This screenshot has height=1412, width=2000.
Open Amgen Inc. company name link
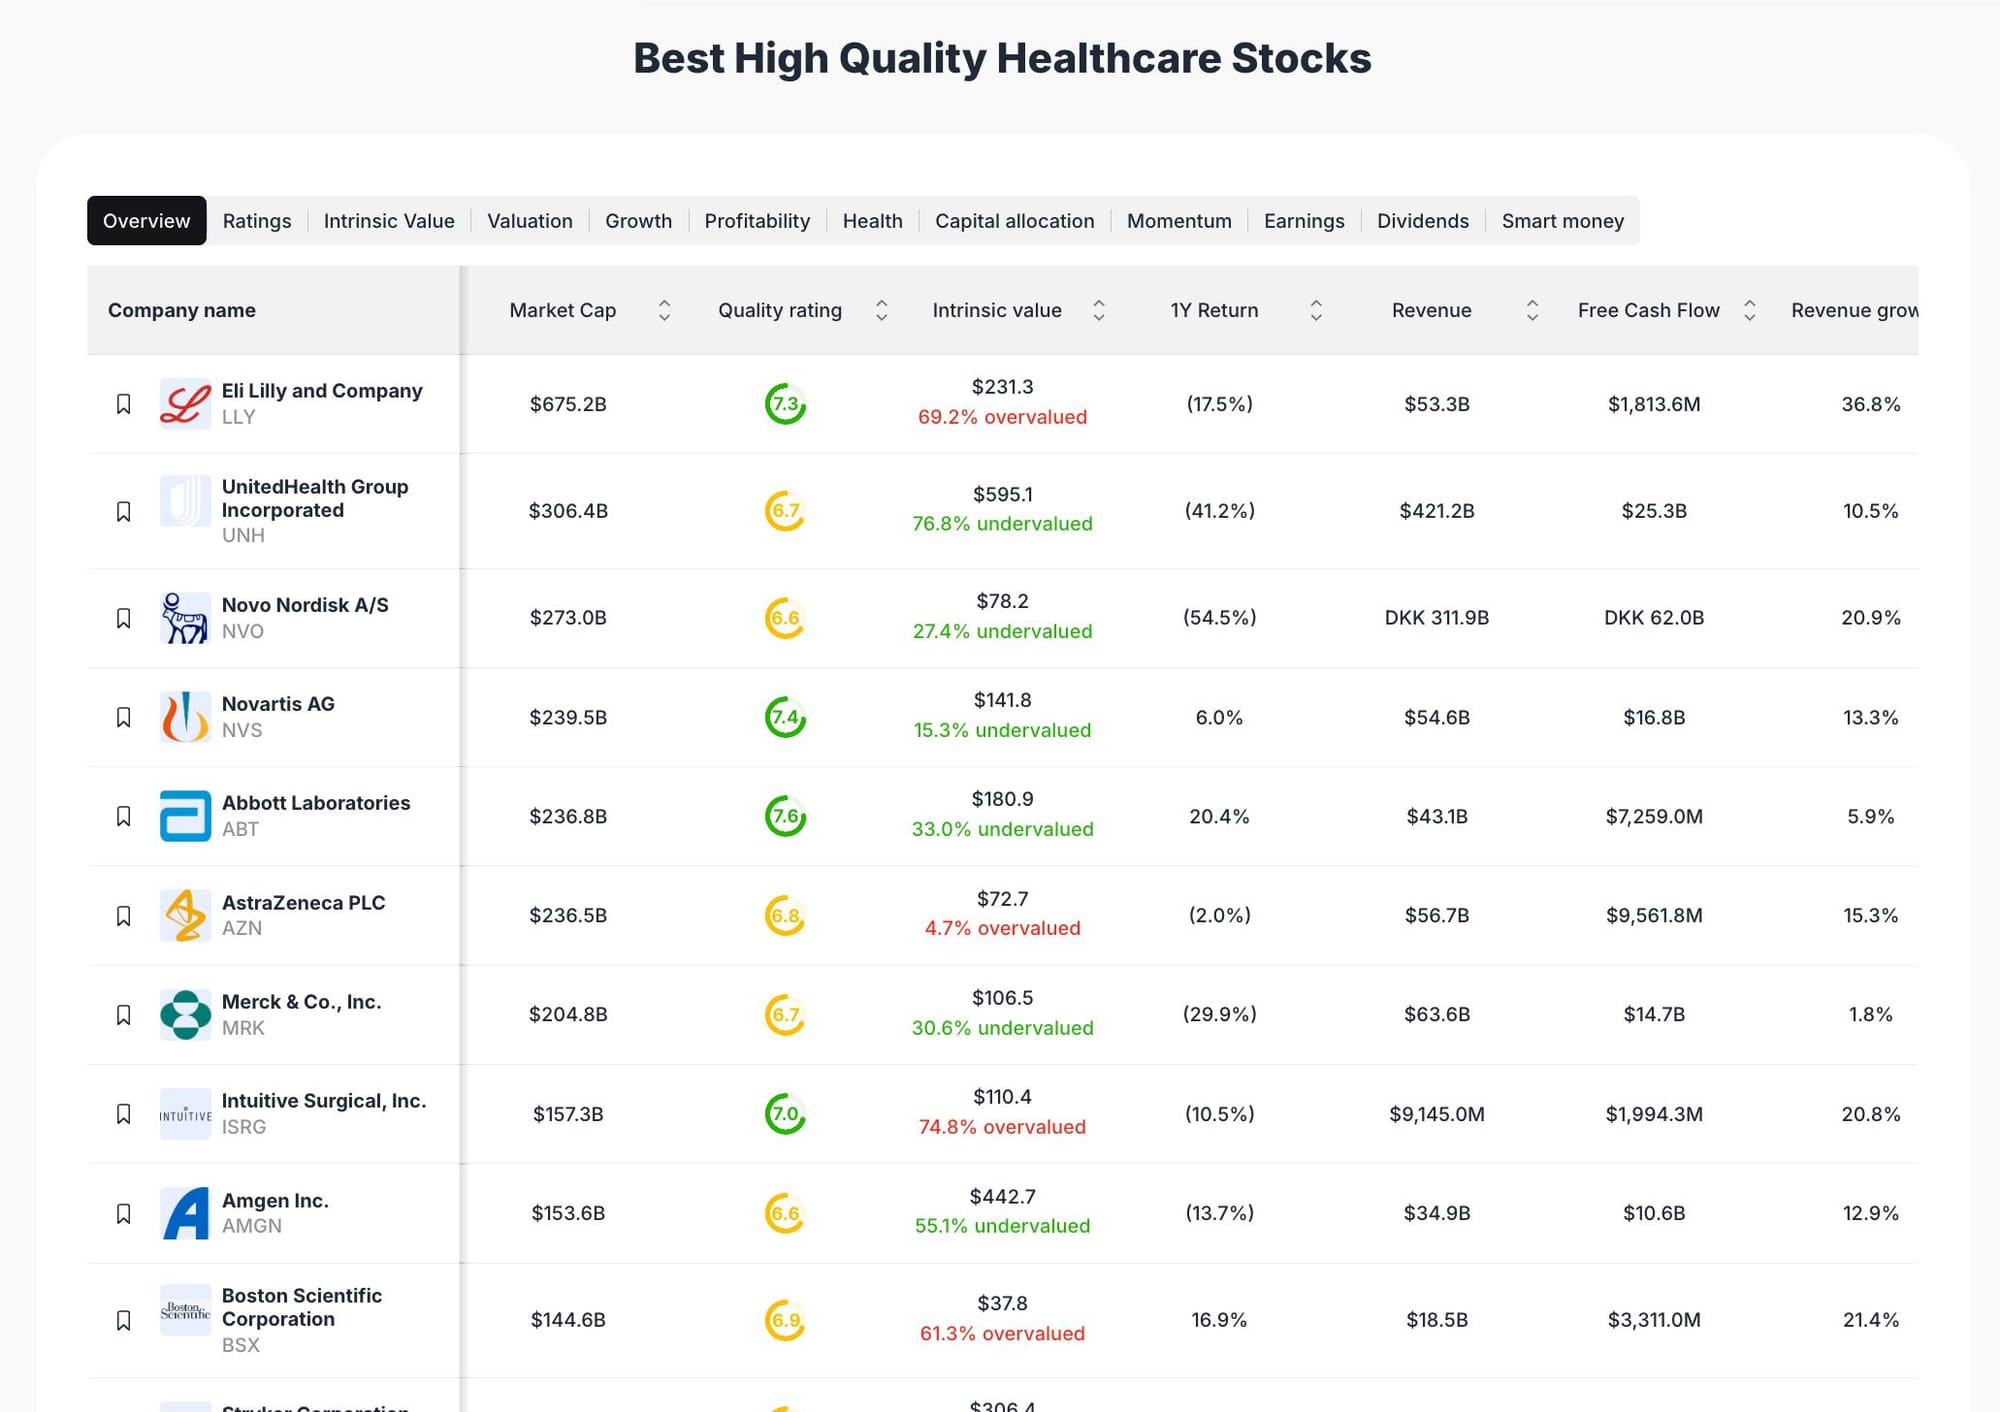(x=275, y=1200)
